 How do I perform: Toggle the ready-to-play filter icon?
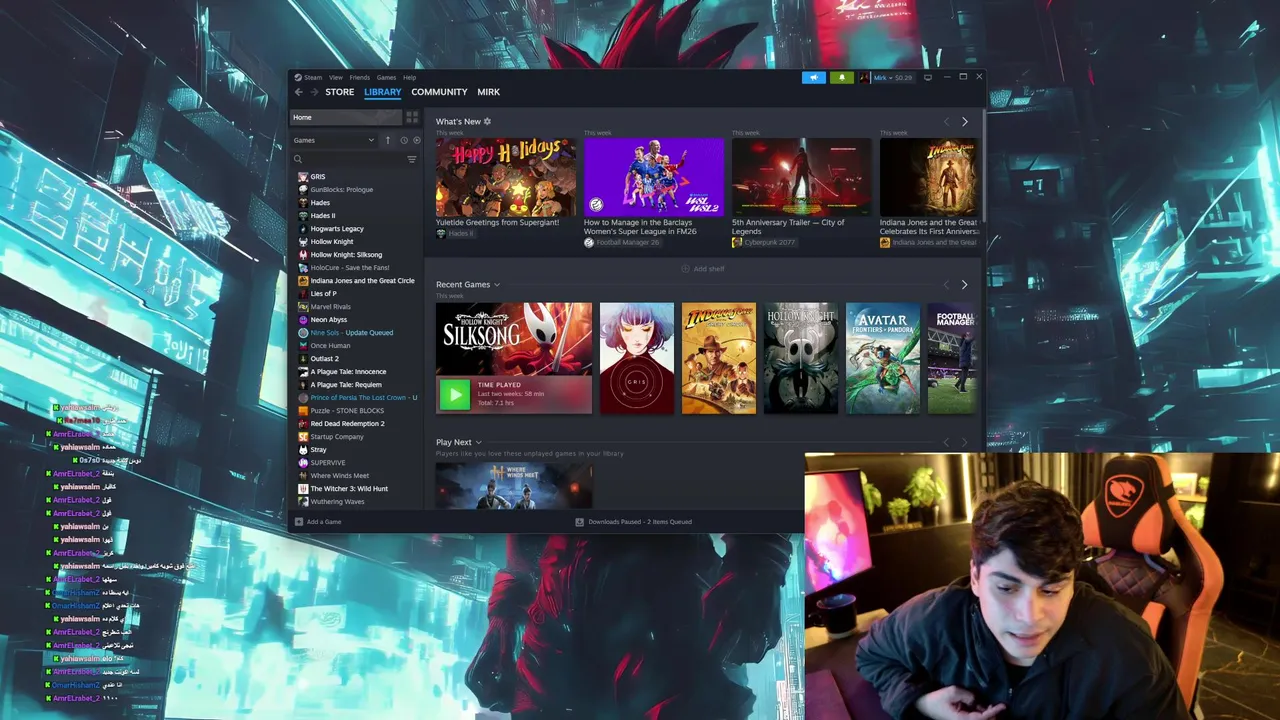click(416, 140)
